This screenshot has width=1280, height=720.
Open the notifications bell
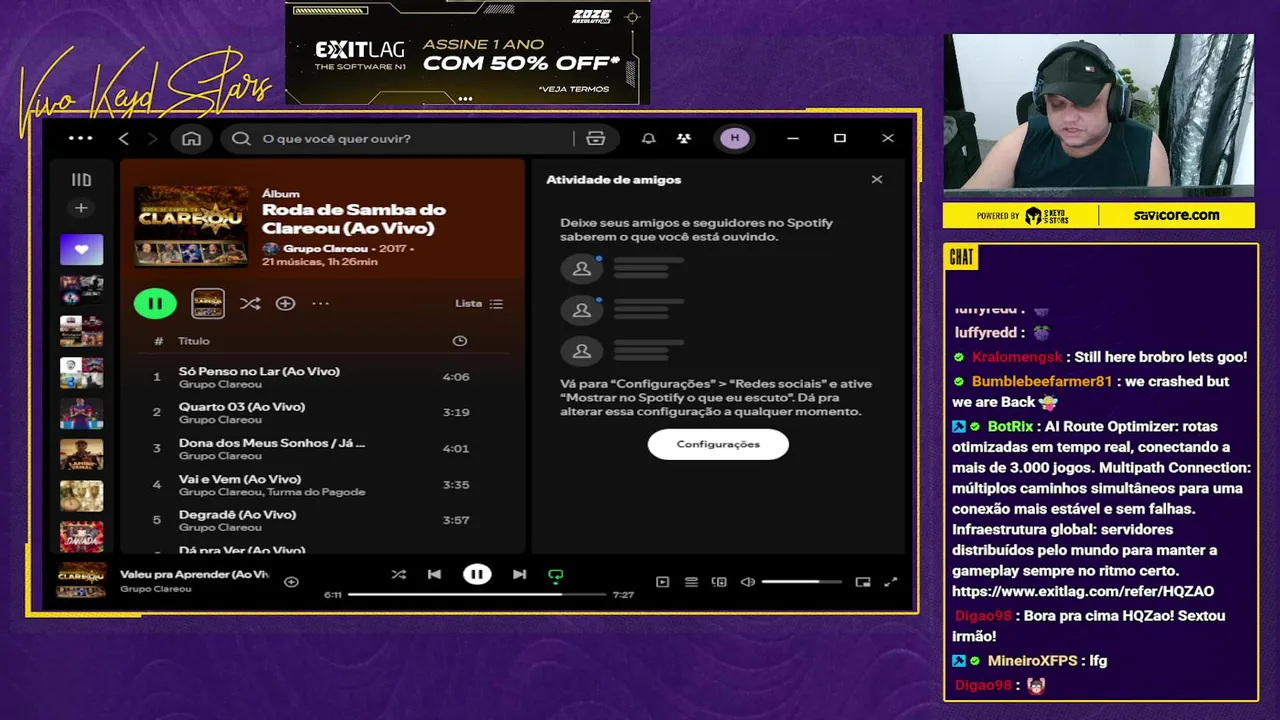pyautogui.click(x=648, y=139)
